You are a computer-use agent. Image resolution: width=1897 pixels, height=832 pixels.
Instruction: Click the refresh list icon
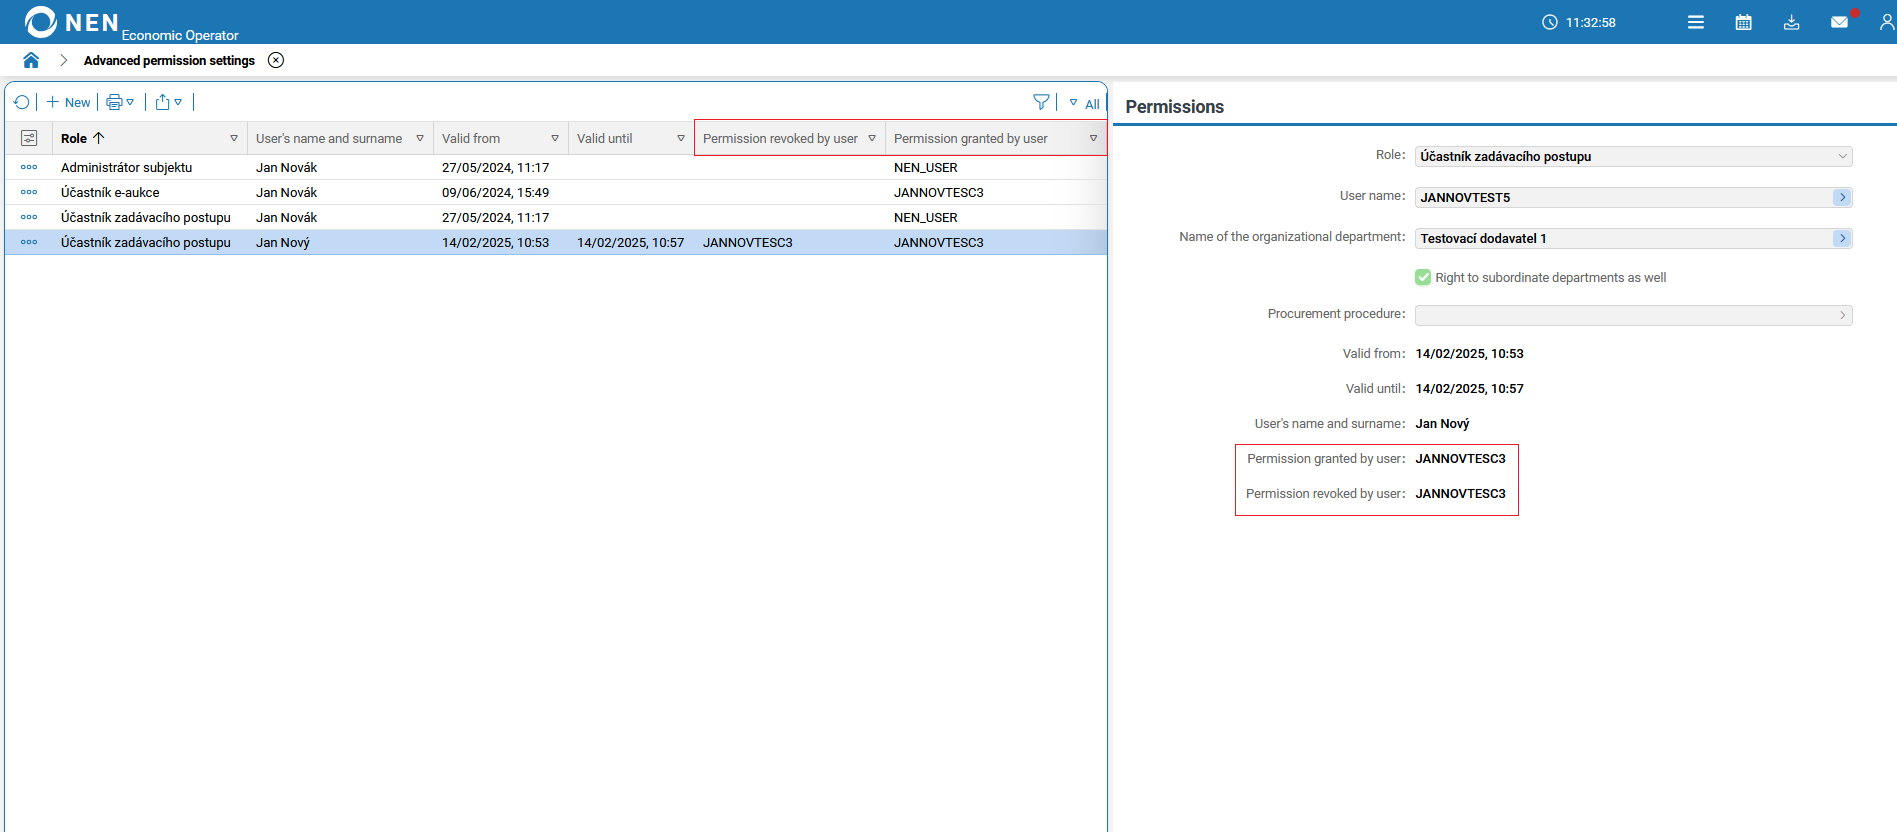click(22, 102)
